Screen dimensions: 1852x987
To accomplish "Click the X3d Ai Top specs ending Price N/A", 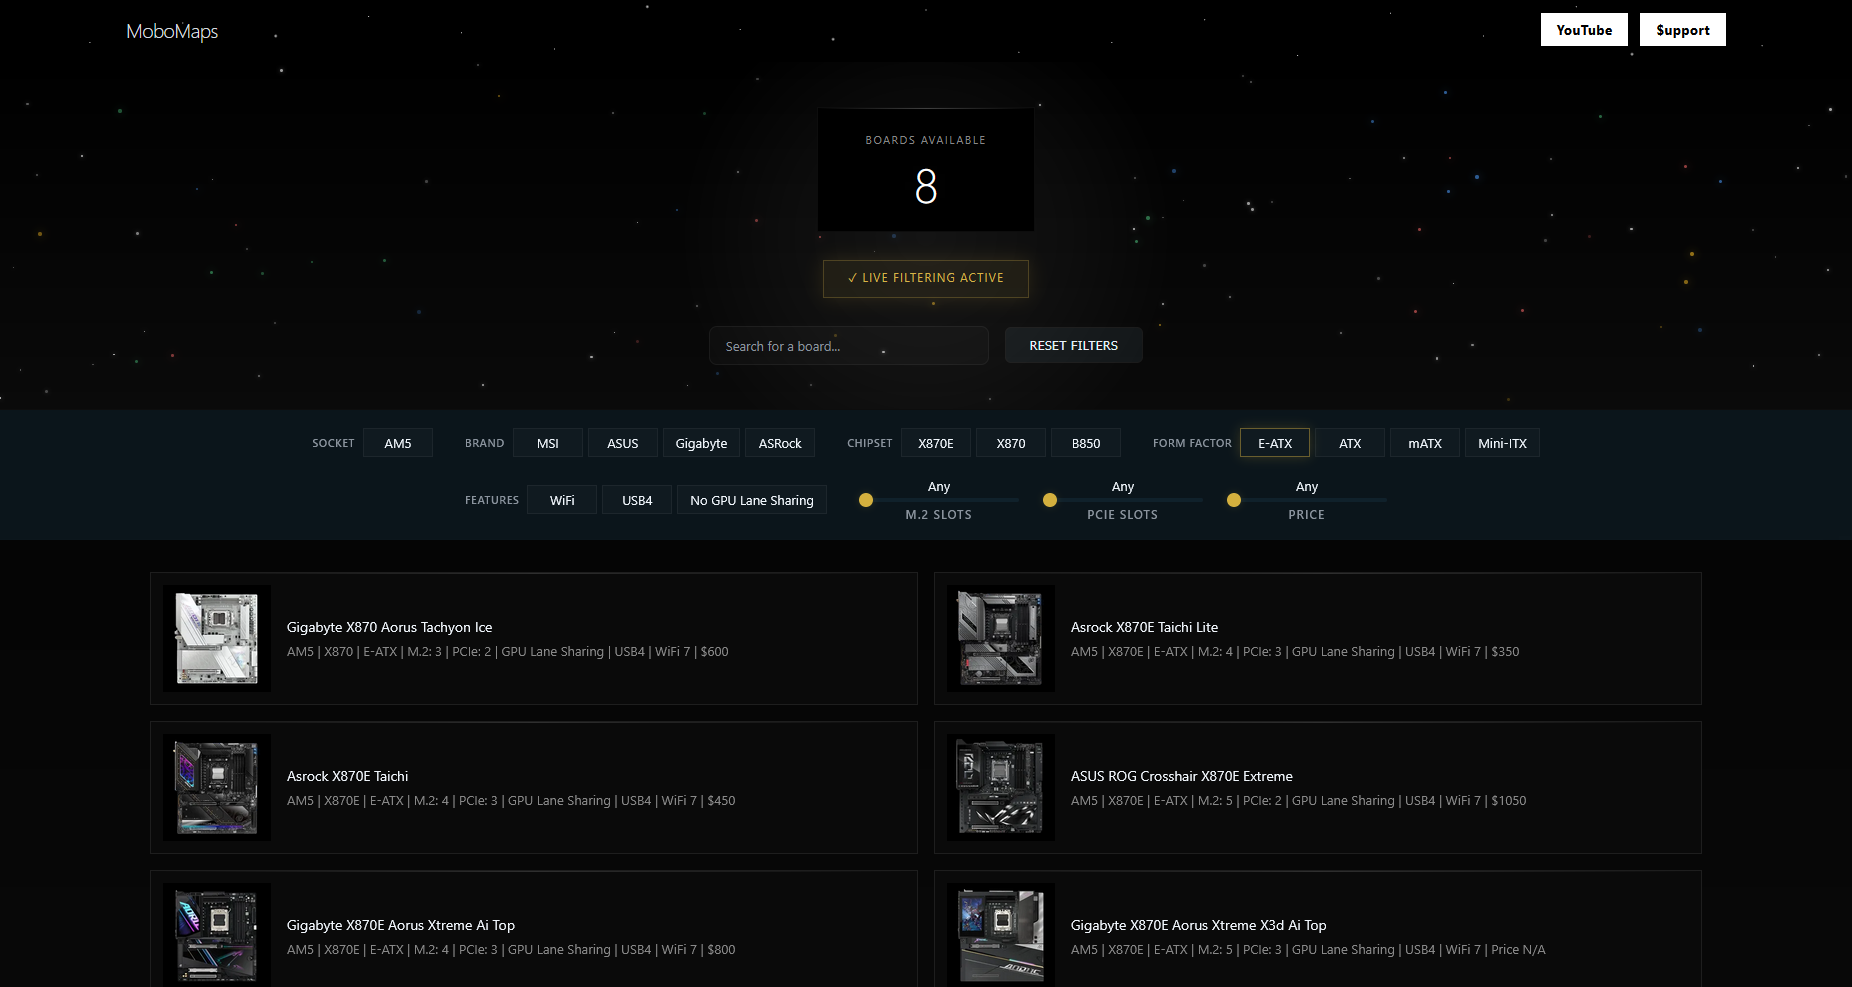I will coord(1308,950).
